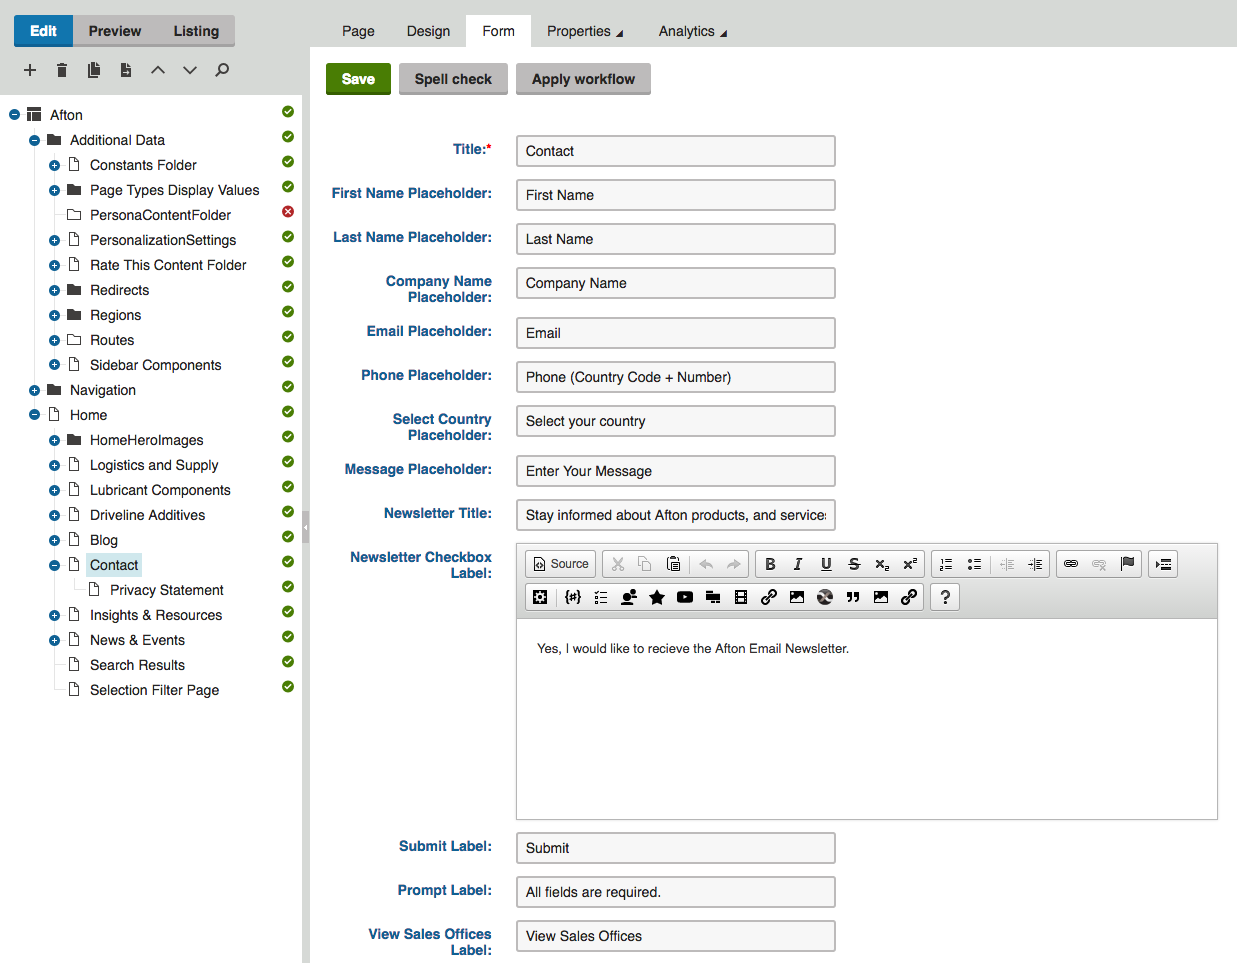The width and height of the screenshot is (1237, 963).
Task: Click the anchor flag icon in editor toolbar
Action: point(1127,564)
